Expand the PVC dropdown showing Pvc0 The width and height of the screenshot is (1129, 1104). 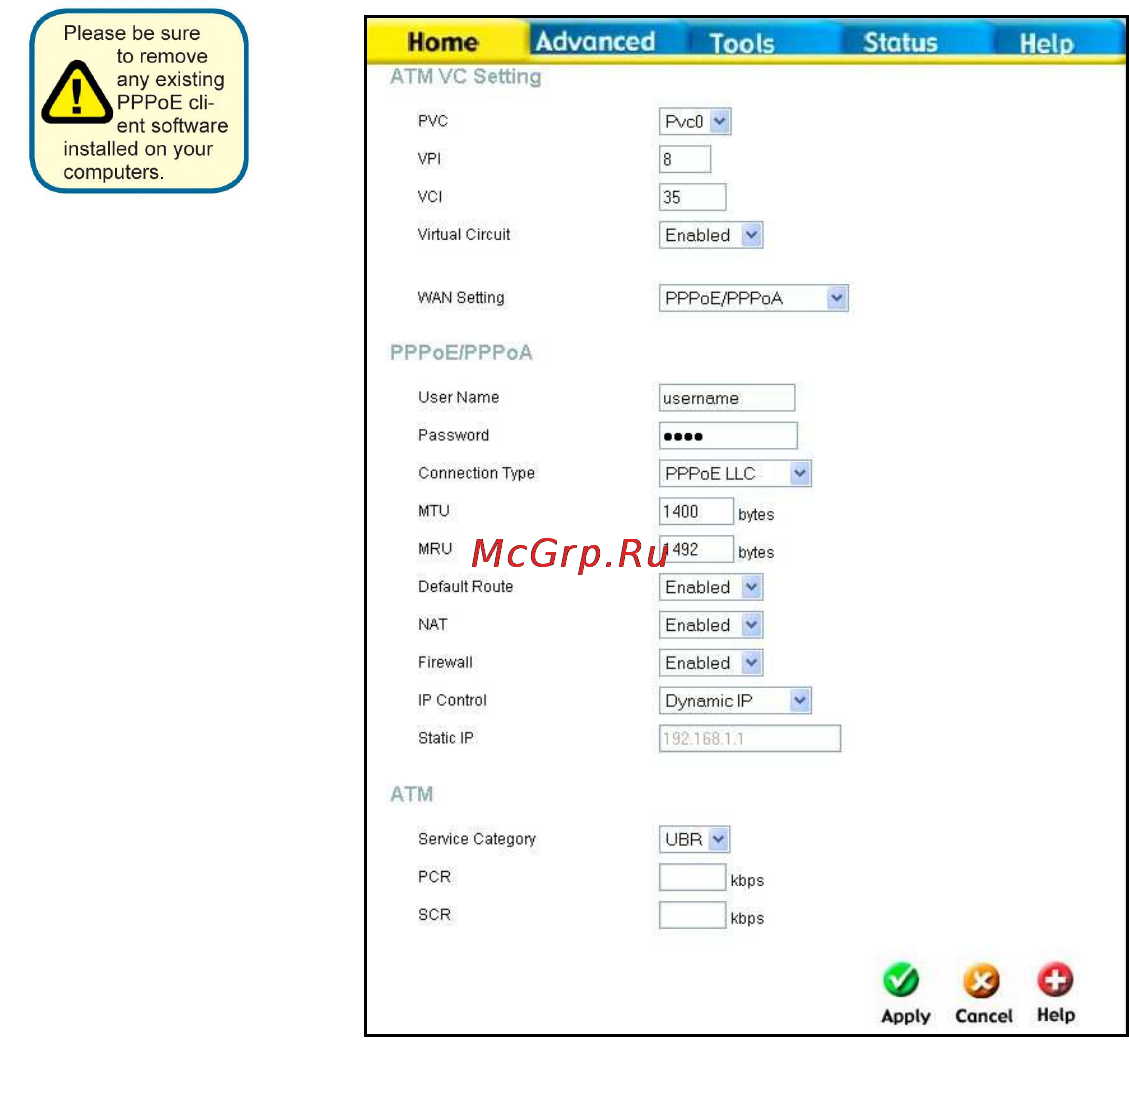(x=695, y=122)
